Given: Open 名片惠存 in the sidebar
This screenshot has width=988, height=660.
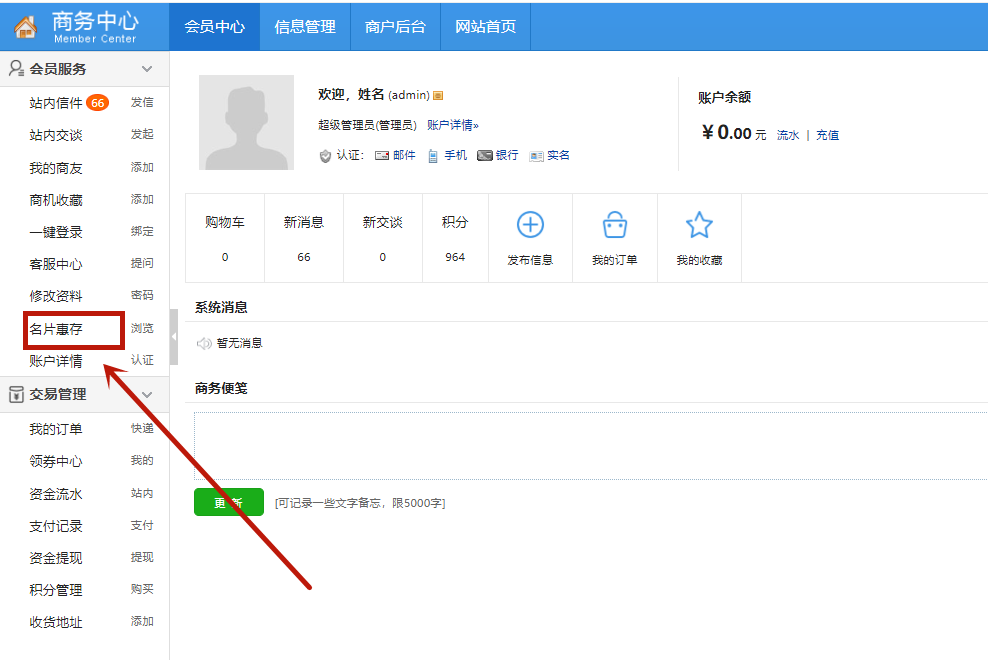Looking at the screenshot, I should pos(56,329).
